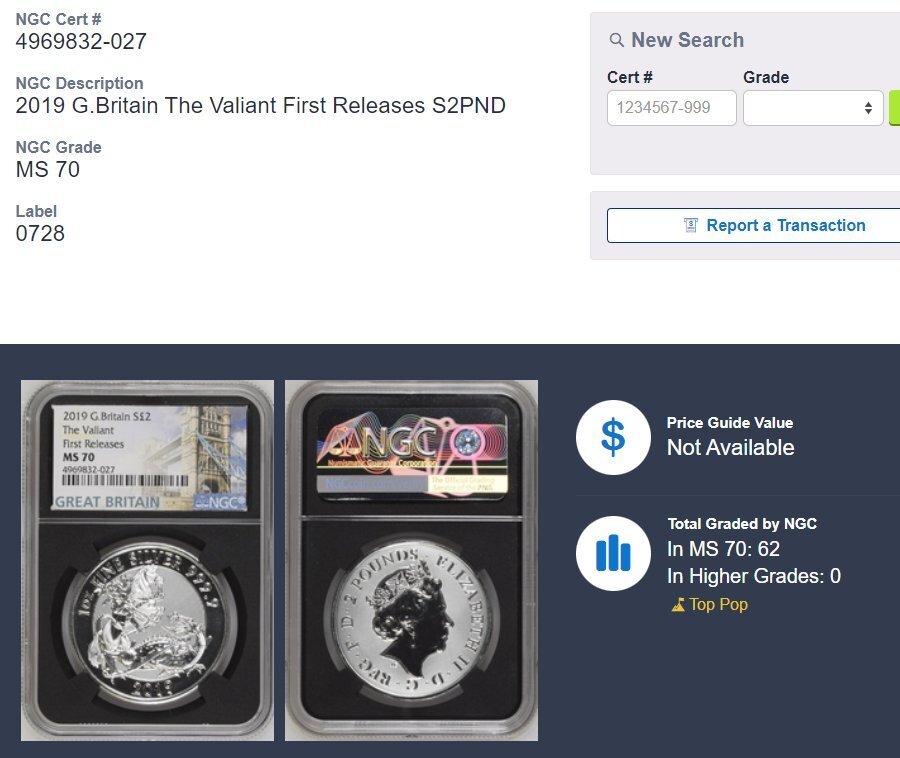Click the Price Guide Value Not Available text

(731, 448)
